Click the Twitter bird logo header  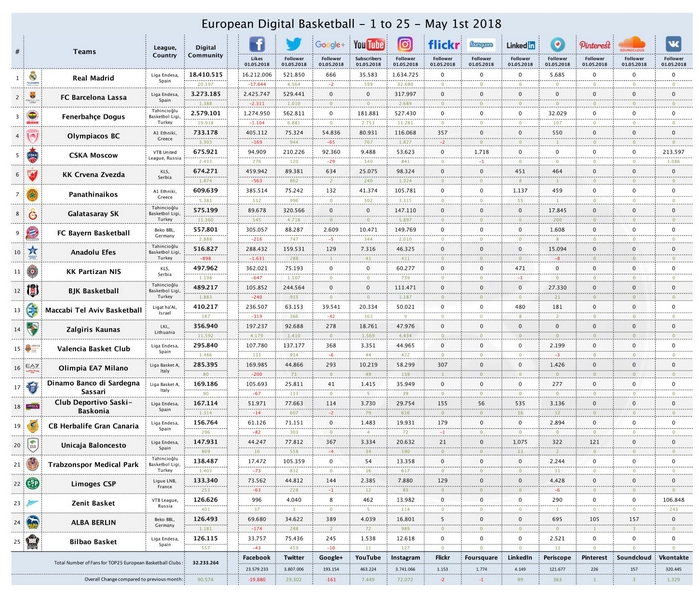point(294,44)
